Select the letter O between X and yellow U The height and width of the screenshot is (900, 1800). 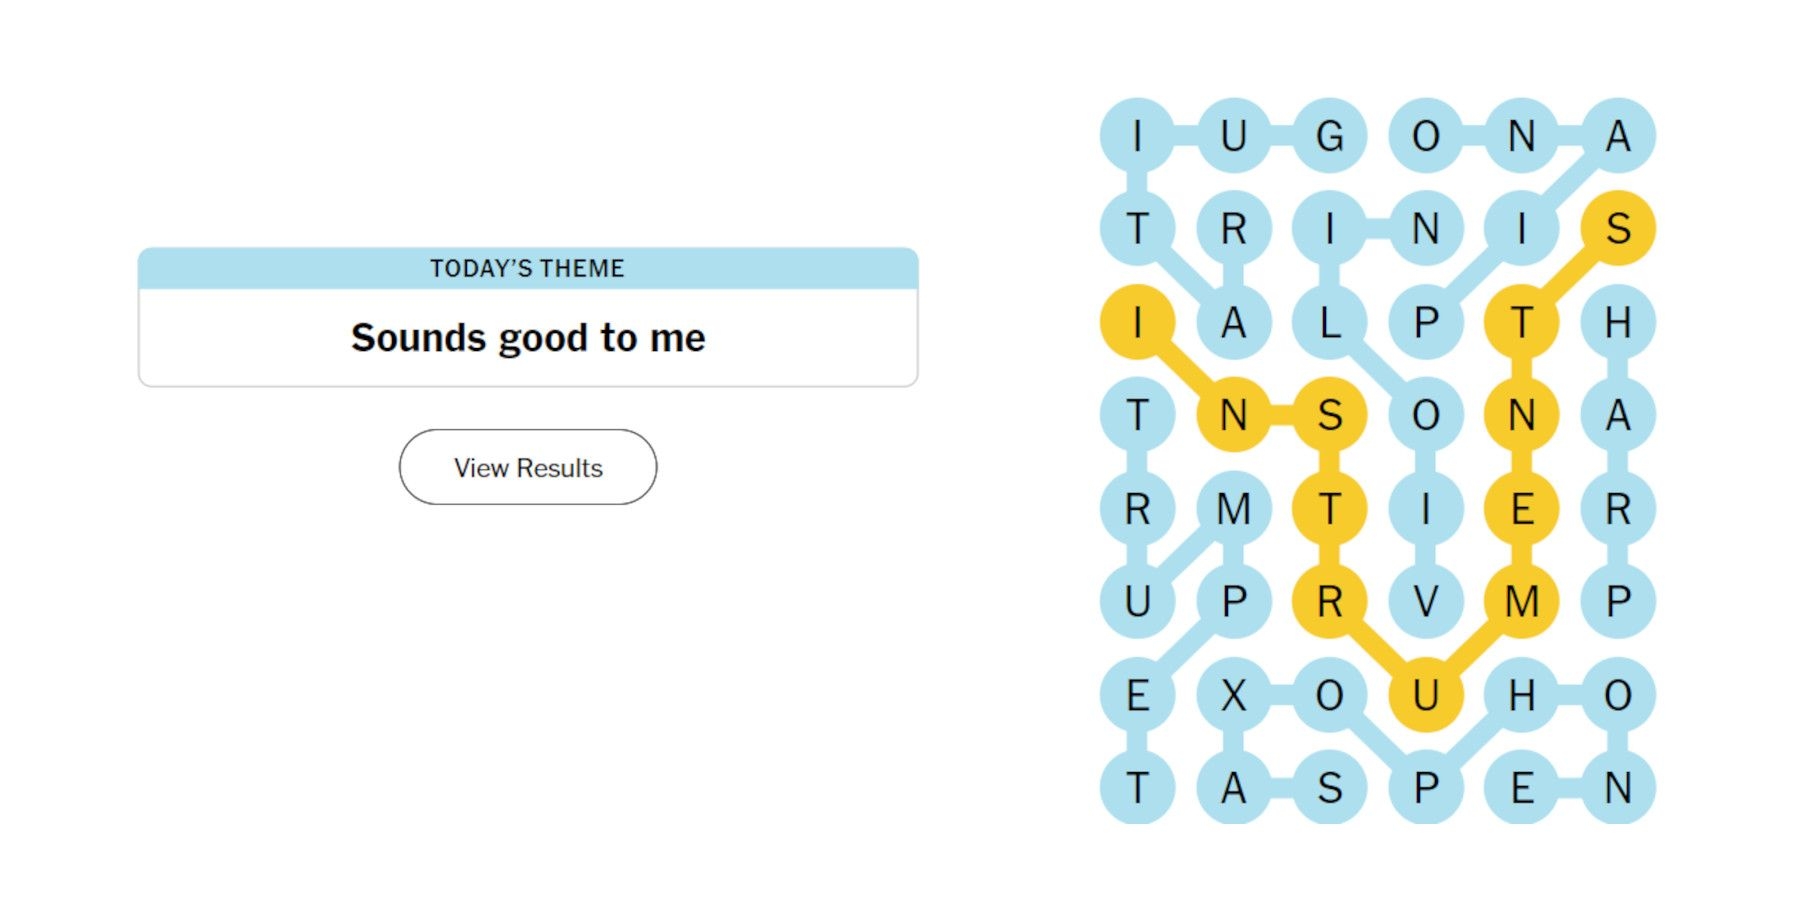point(1329,695)
